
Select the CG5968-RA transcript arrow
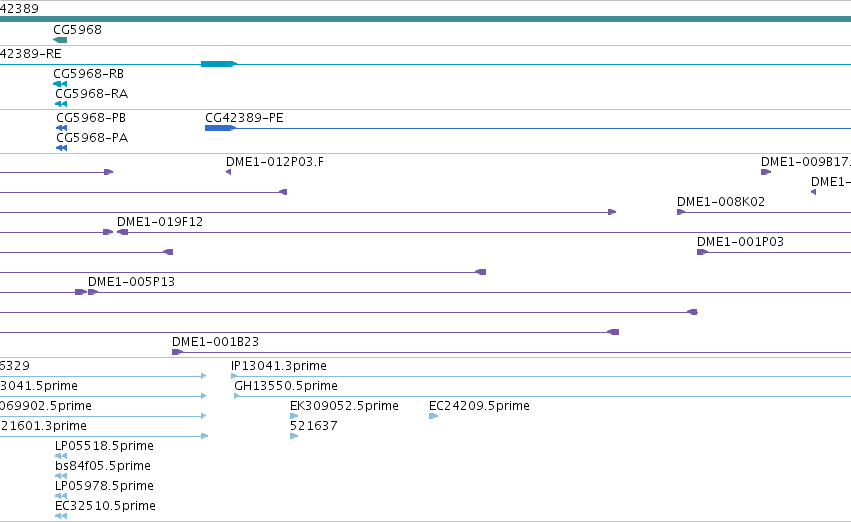point(61,104)
